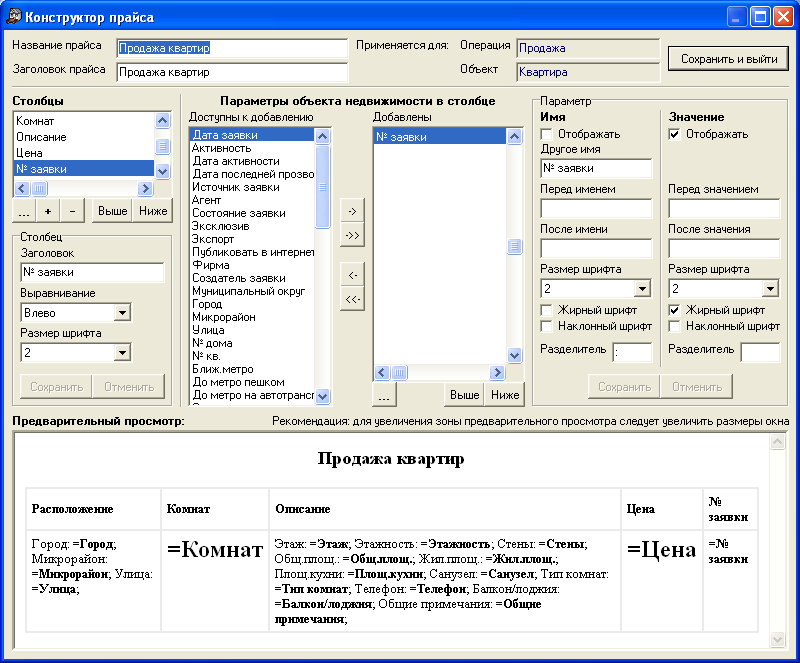This screenshot has height=663, width=800.
Task: Click the column Заголовок input field
Action: (92, 273)
